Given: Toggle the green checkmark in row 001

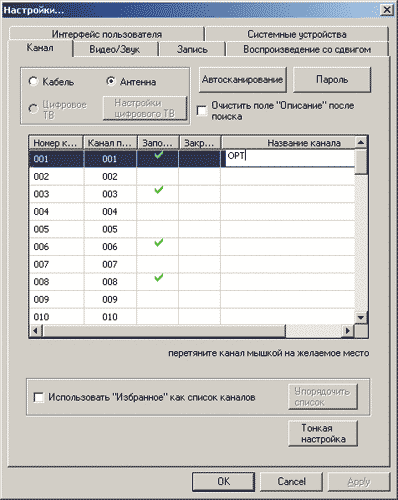Looking at the screenshot, I should tap(159, 155).
